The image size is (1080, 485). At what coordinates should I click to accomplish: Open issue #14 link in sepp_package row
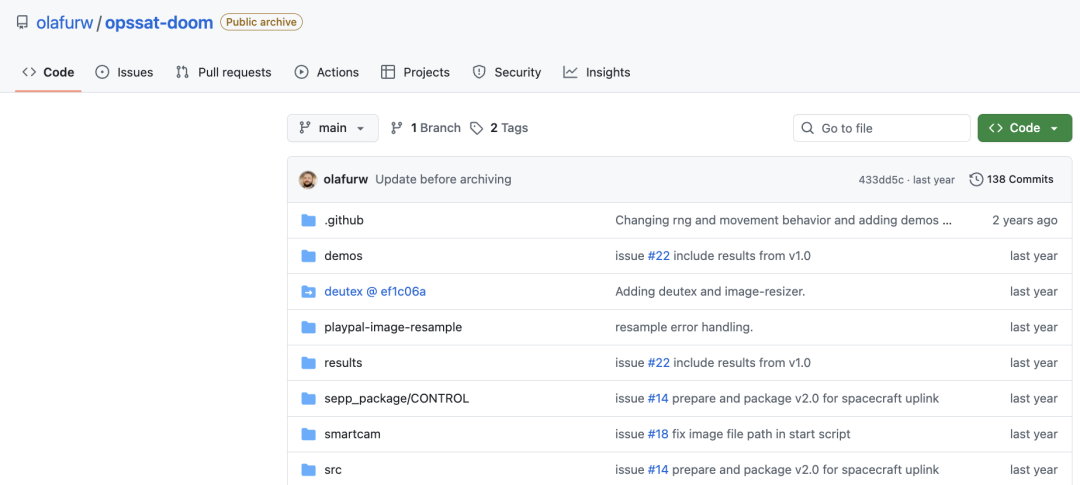pyautogui.click(x=658, y=399)
